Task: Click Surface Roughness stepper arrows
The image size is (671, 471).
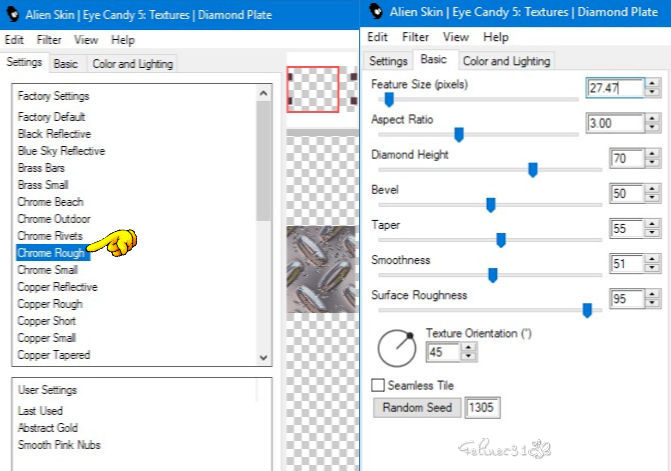Action: click(x=652, y=299)
